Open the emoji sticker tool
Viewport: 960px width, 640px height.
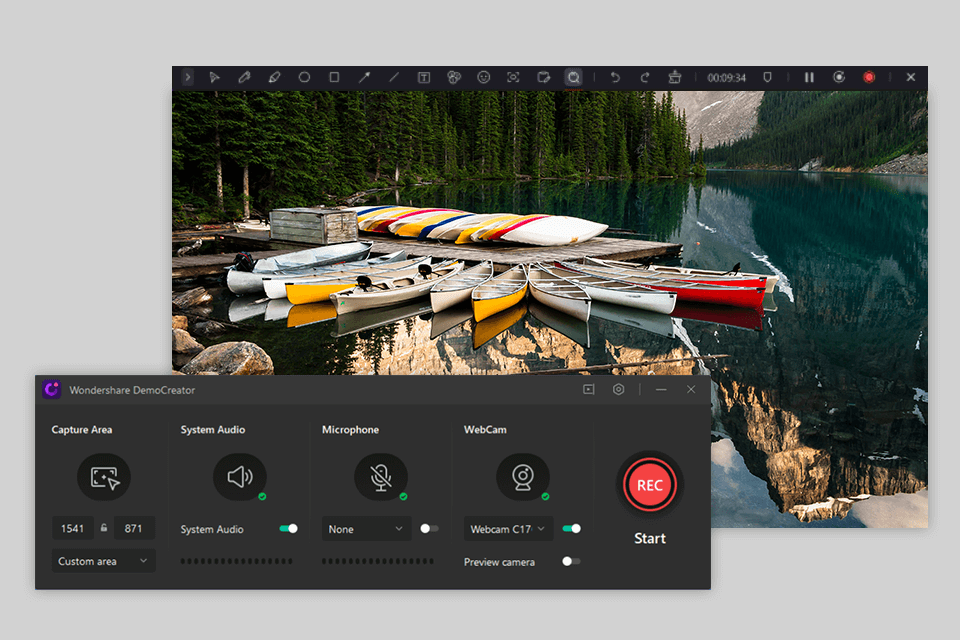(x=484, y=78)
